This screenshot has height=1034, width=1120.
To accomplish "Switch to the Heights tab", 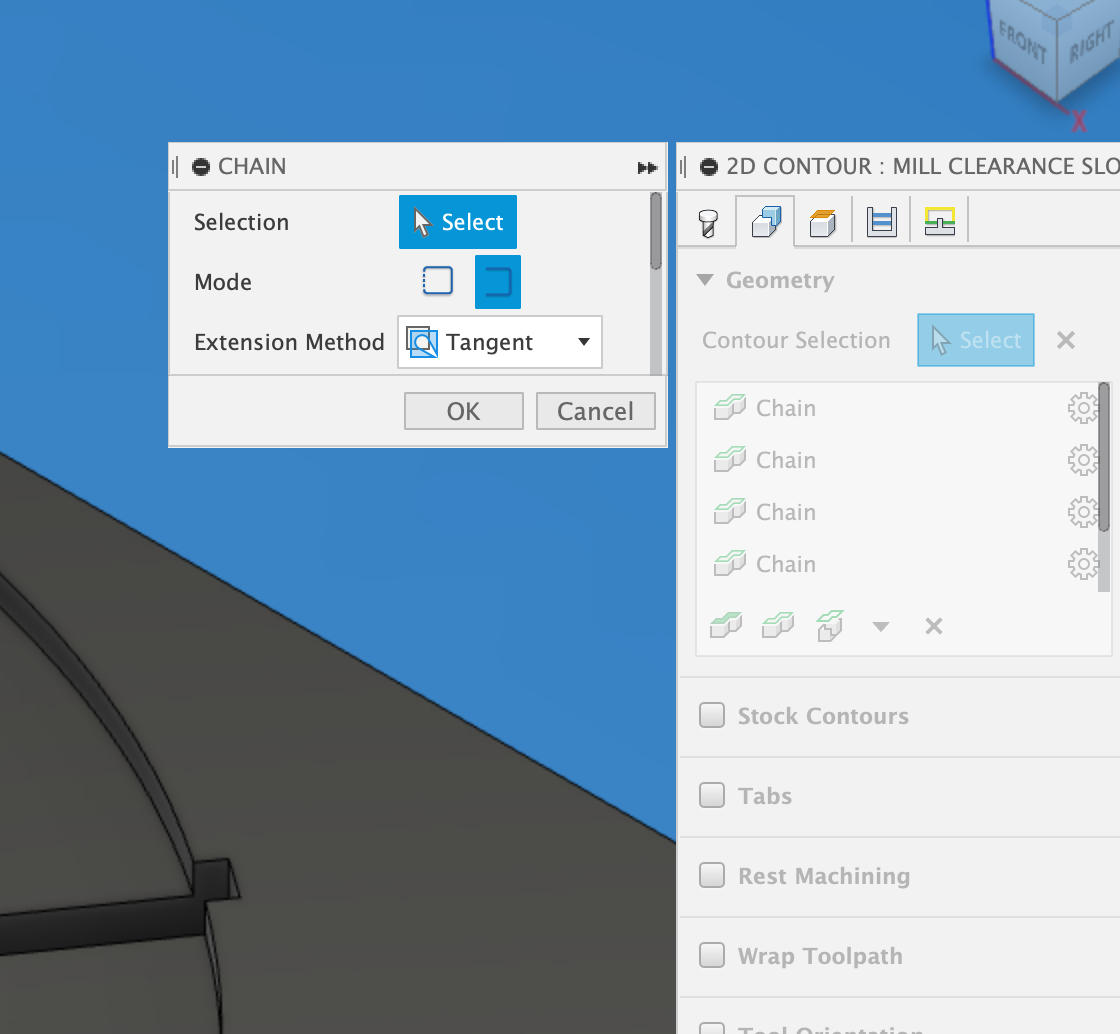I will 823,221.
